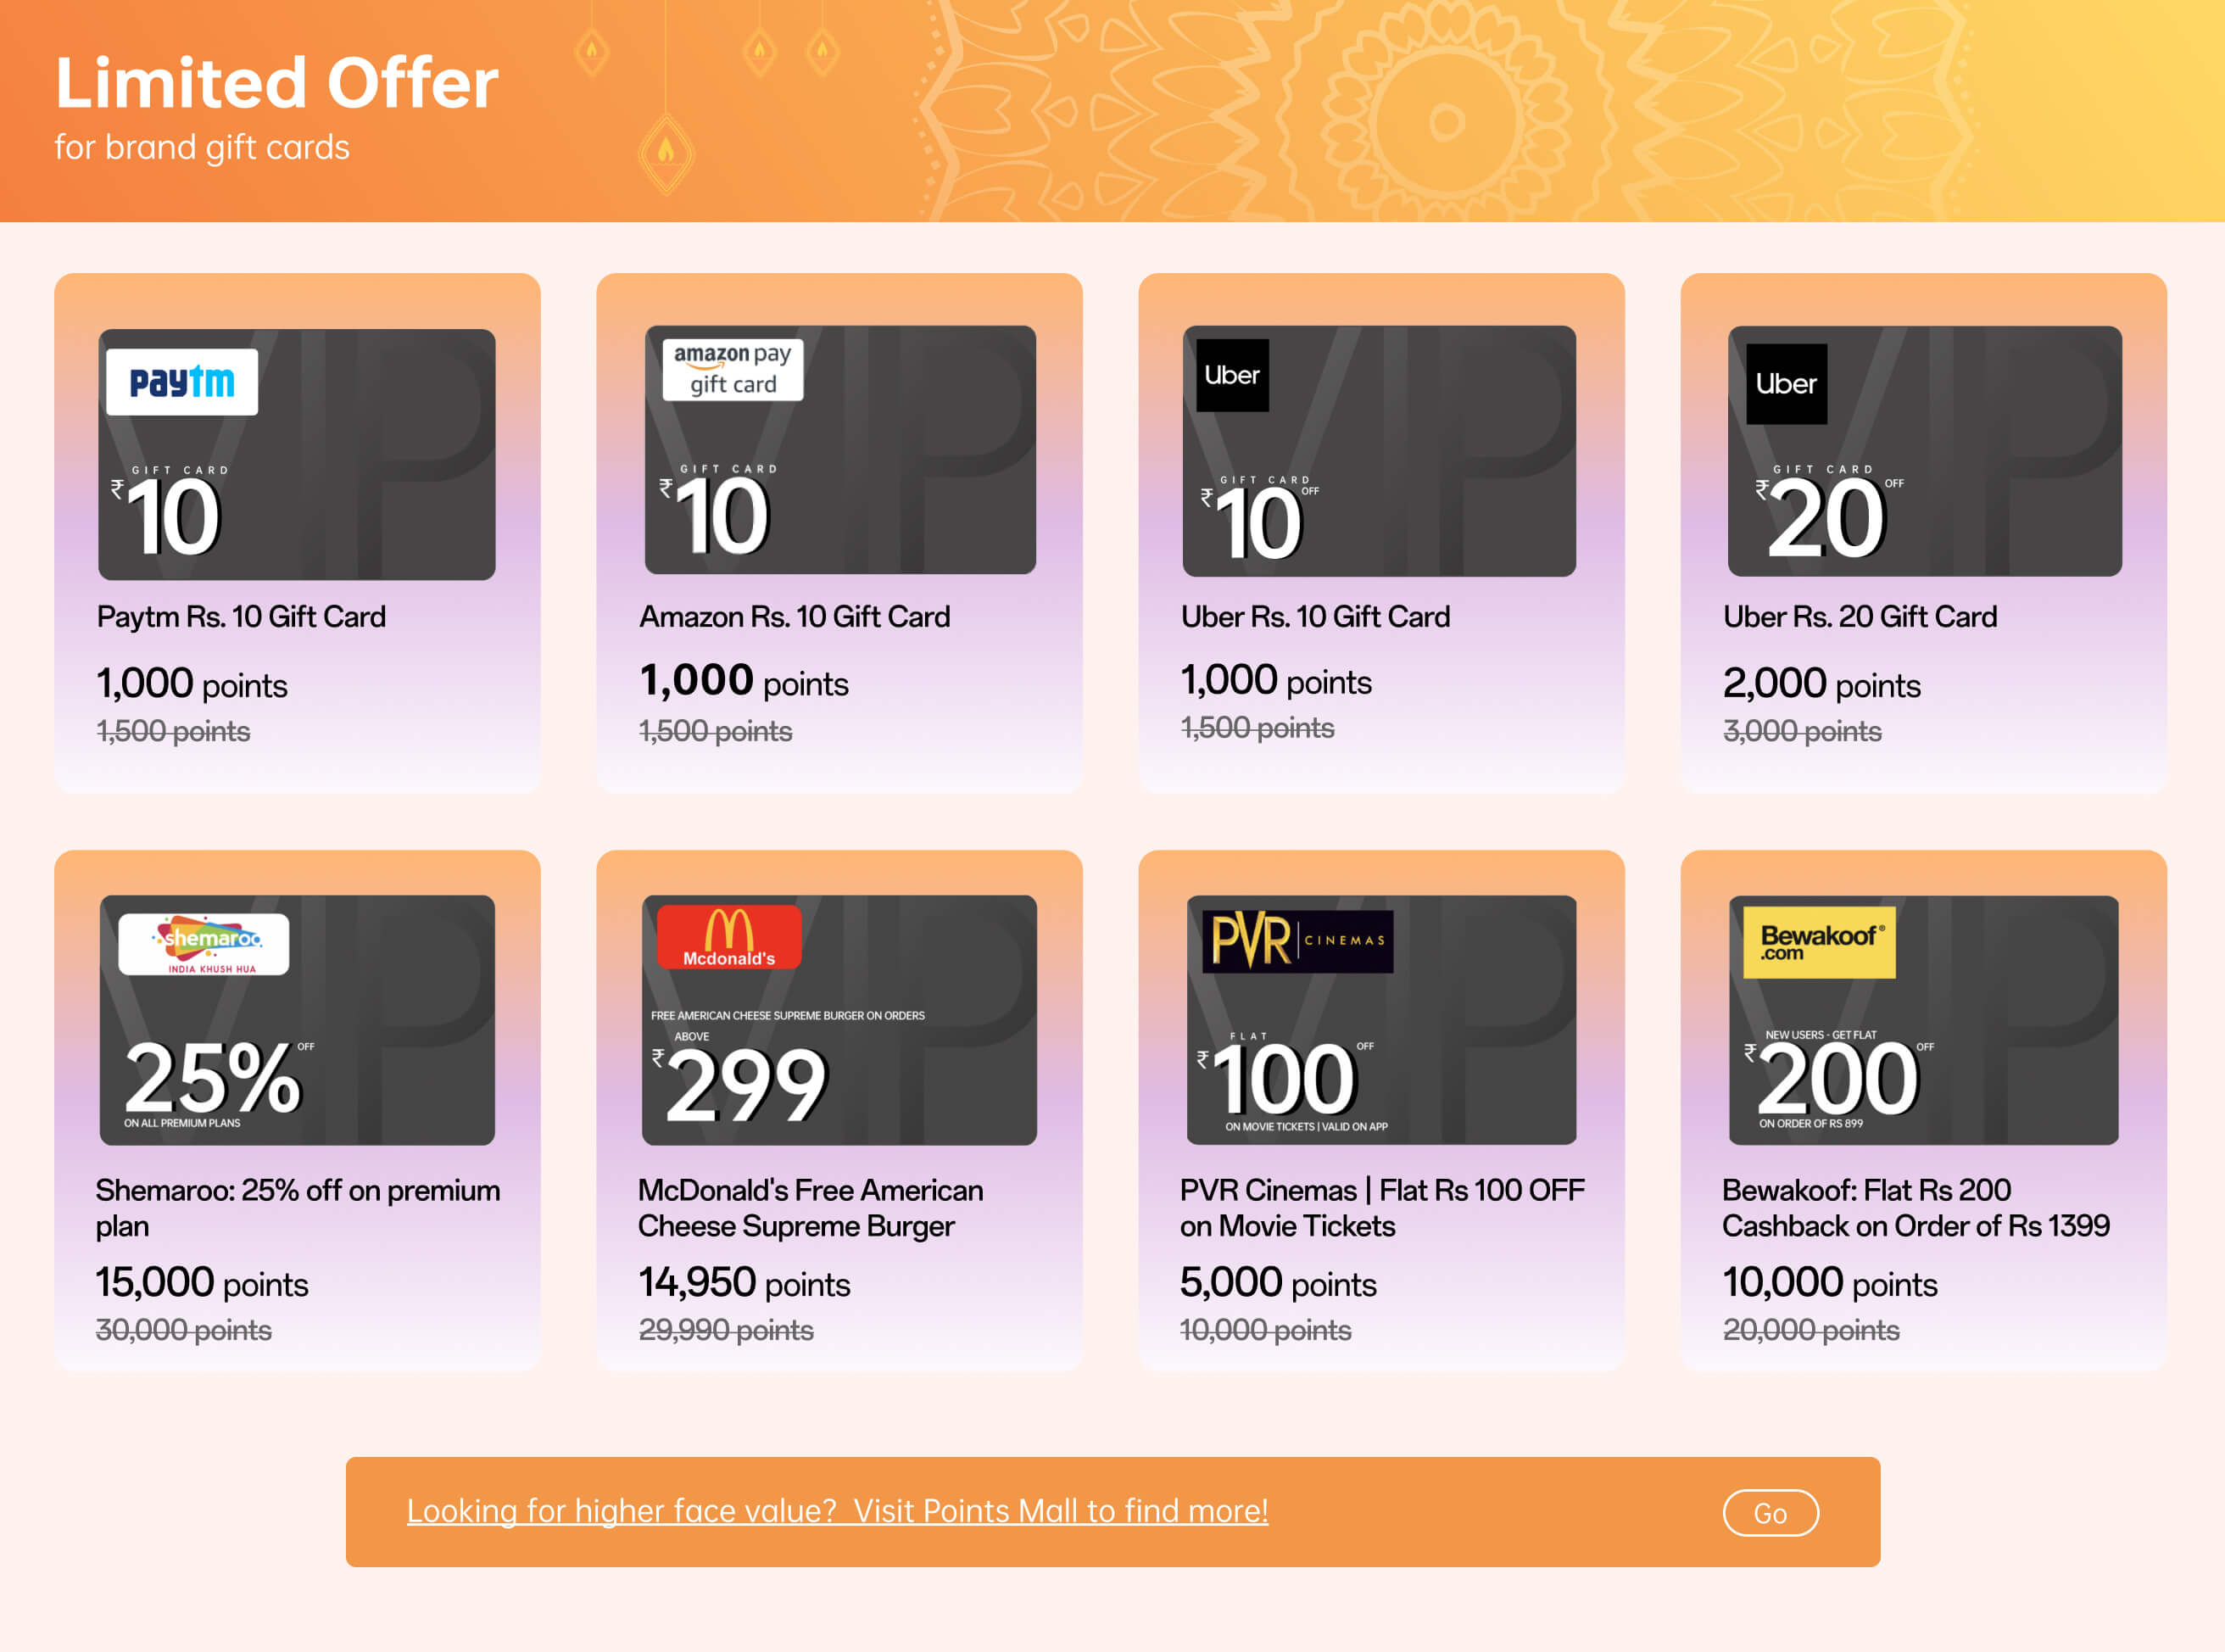
Task: Select Uber Rs. 10 Gift Card title
Action: [x=1315, y=617]
